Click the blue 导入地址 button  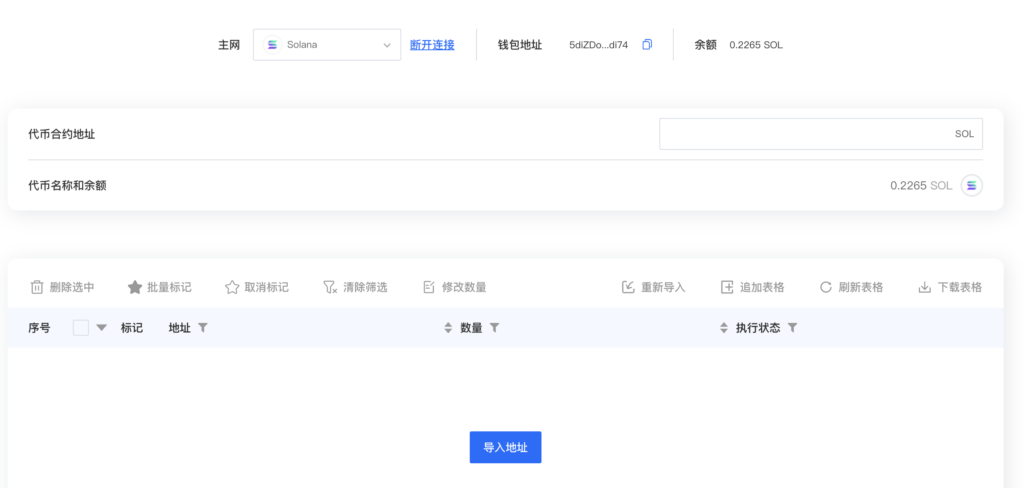(x=505, y=447)
